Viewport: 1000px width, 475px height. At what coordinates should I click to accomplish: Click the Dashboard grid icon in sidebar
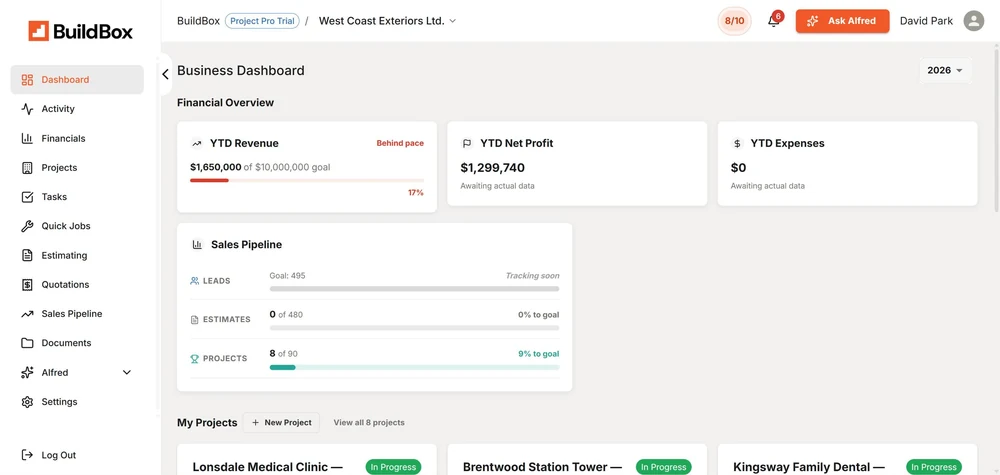27,80
